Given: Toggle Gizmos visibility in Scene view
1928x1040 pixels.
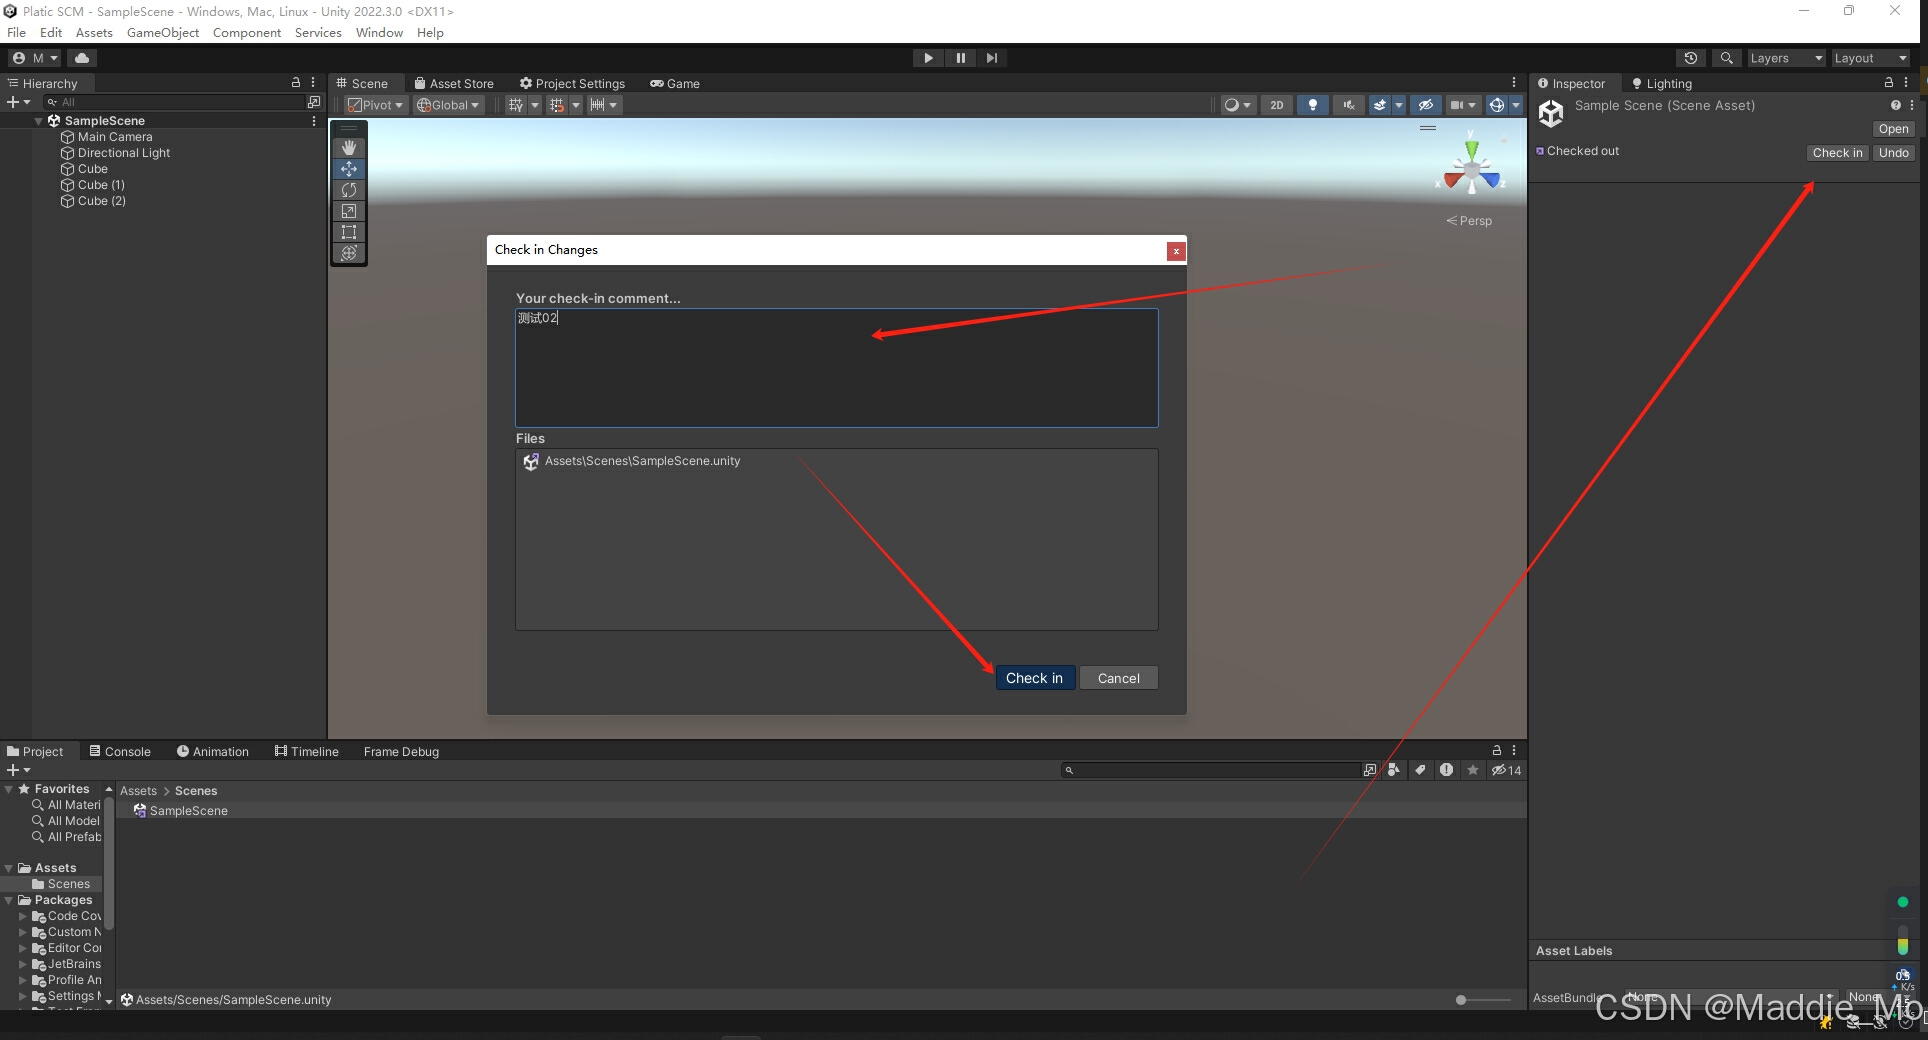Looking at the screenshot, I should click(x=1497, y=105).
